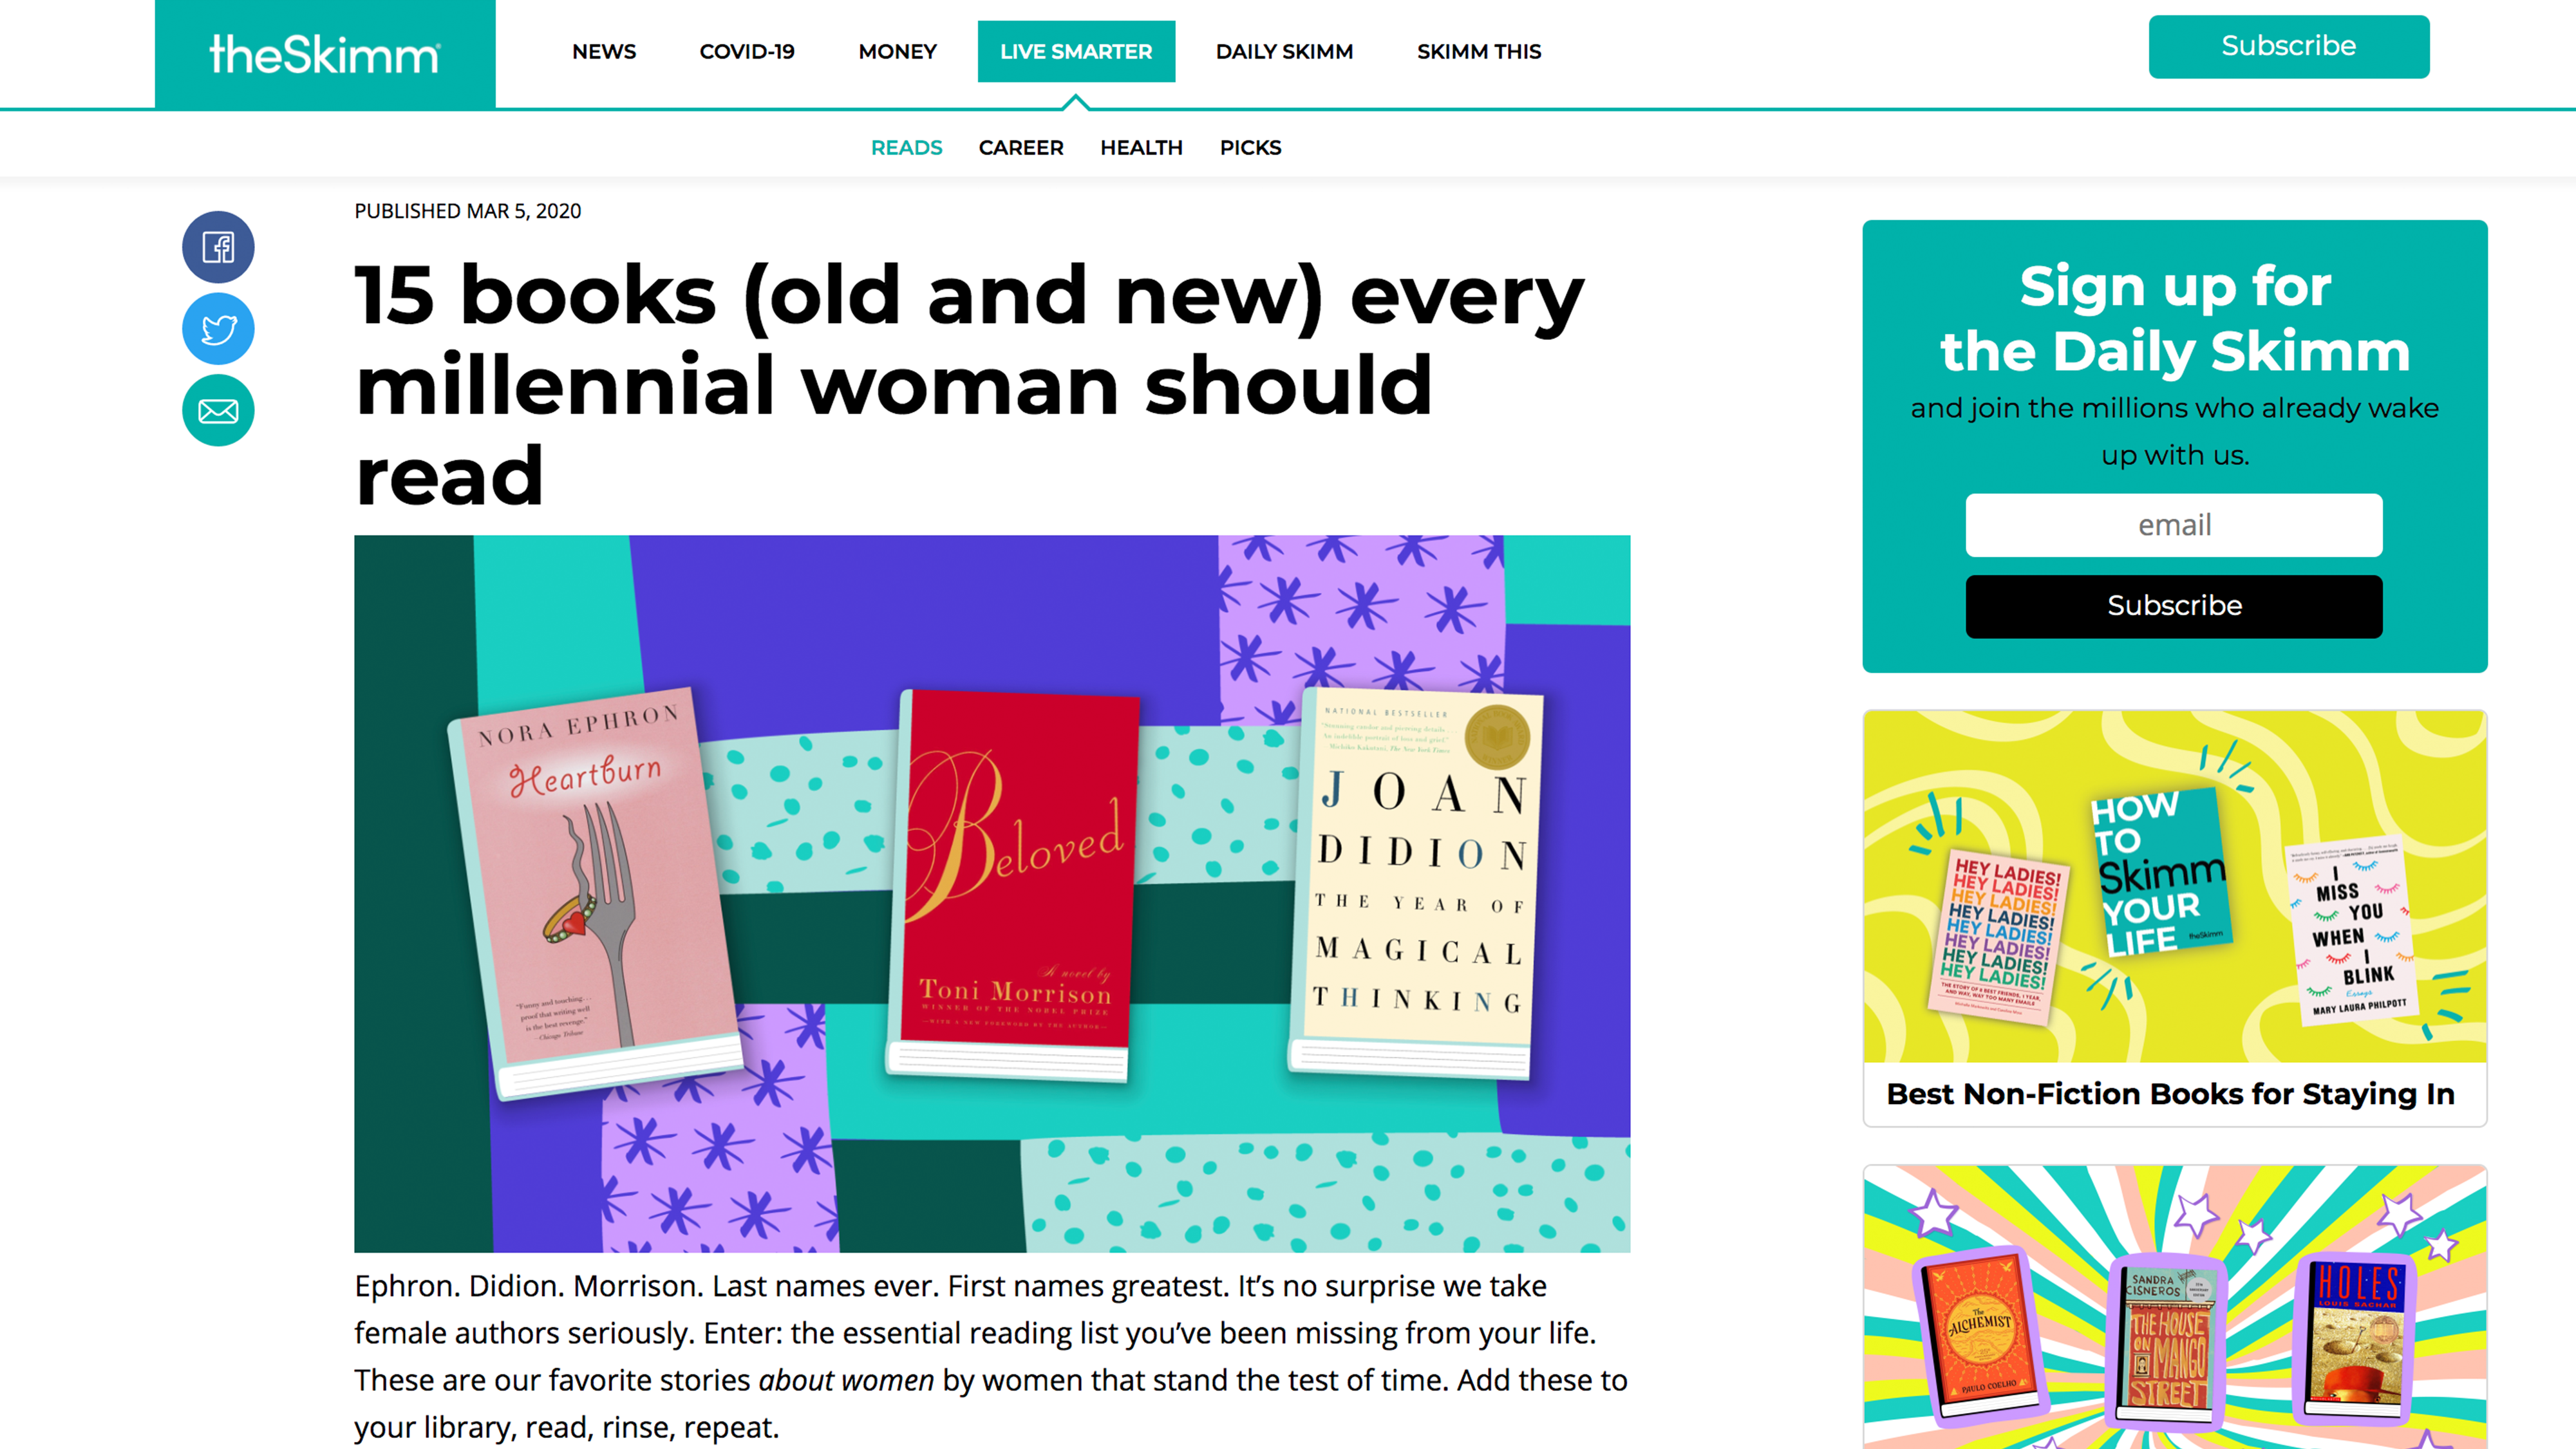Click the article hero book illustration
Viewport: 2576px width, 1449px height.
tap(991, 893)
